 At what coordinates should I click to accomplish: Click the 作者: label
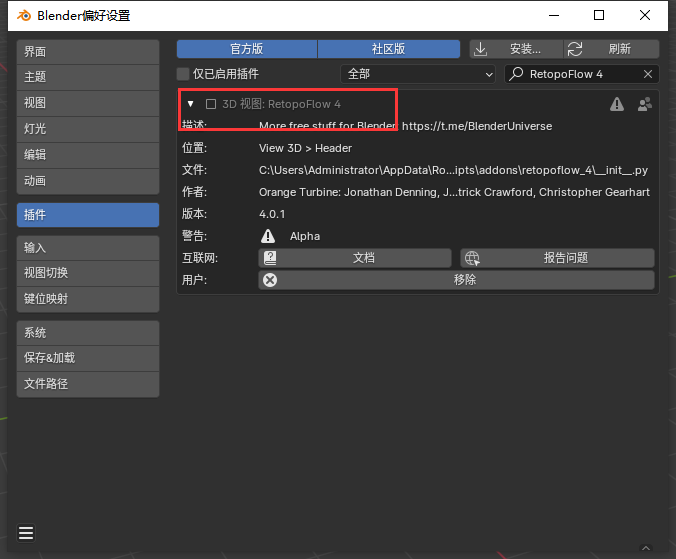tap(194, 192)
